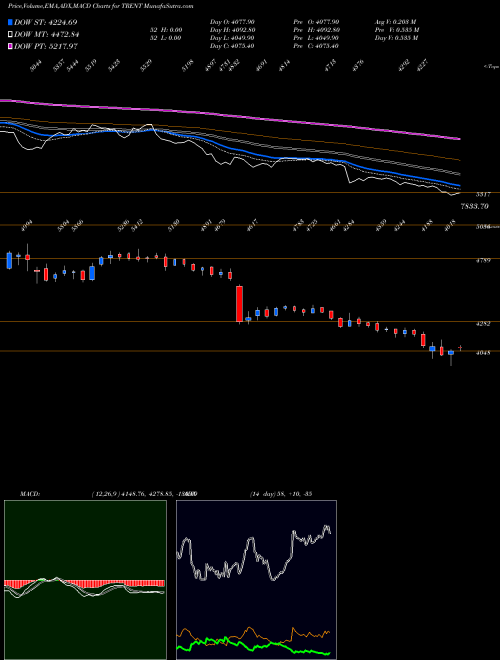Viewport: 500px width, 660px height.
Task: Click the large red gap-down candlestick
Action: pyautogui.click(x=239, y=304)
